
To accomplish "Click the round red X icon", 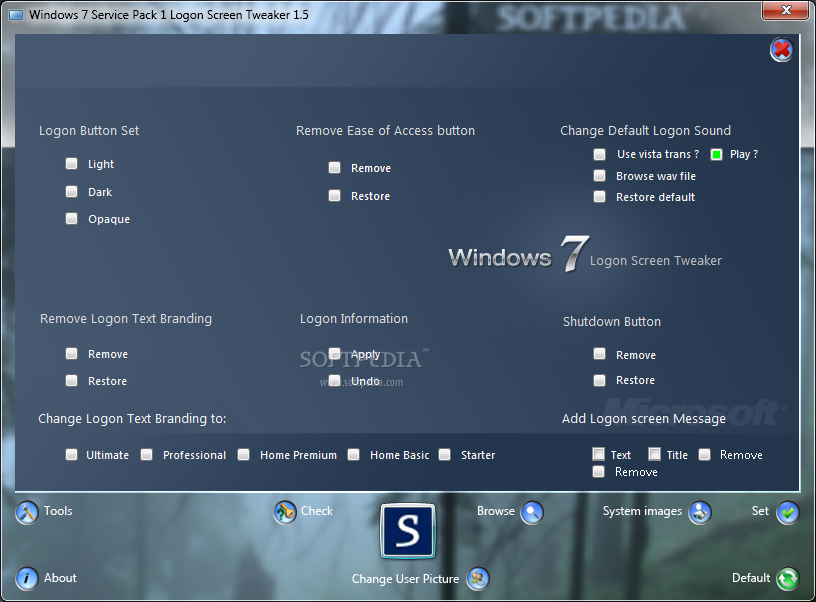I will [781, 50].
